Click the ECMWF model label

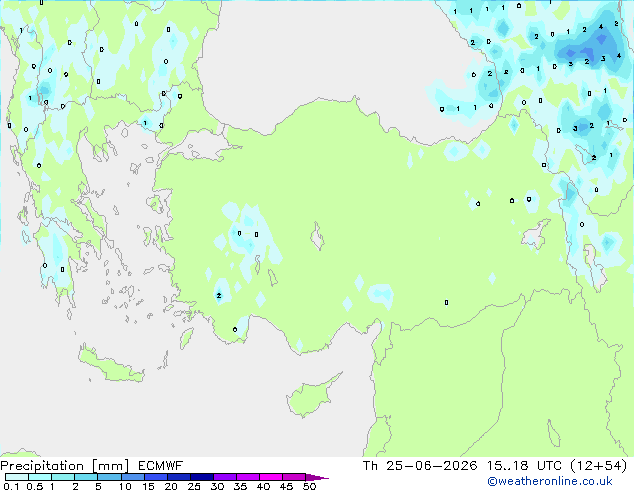pos(161,466)
